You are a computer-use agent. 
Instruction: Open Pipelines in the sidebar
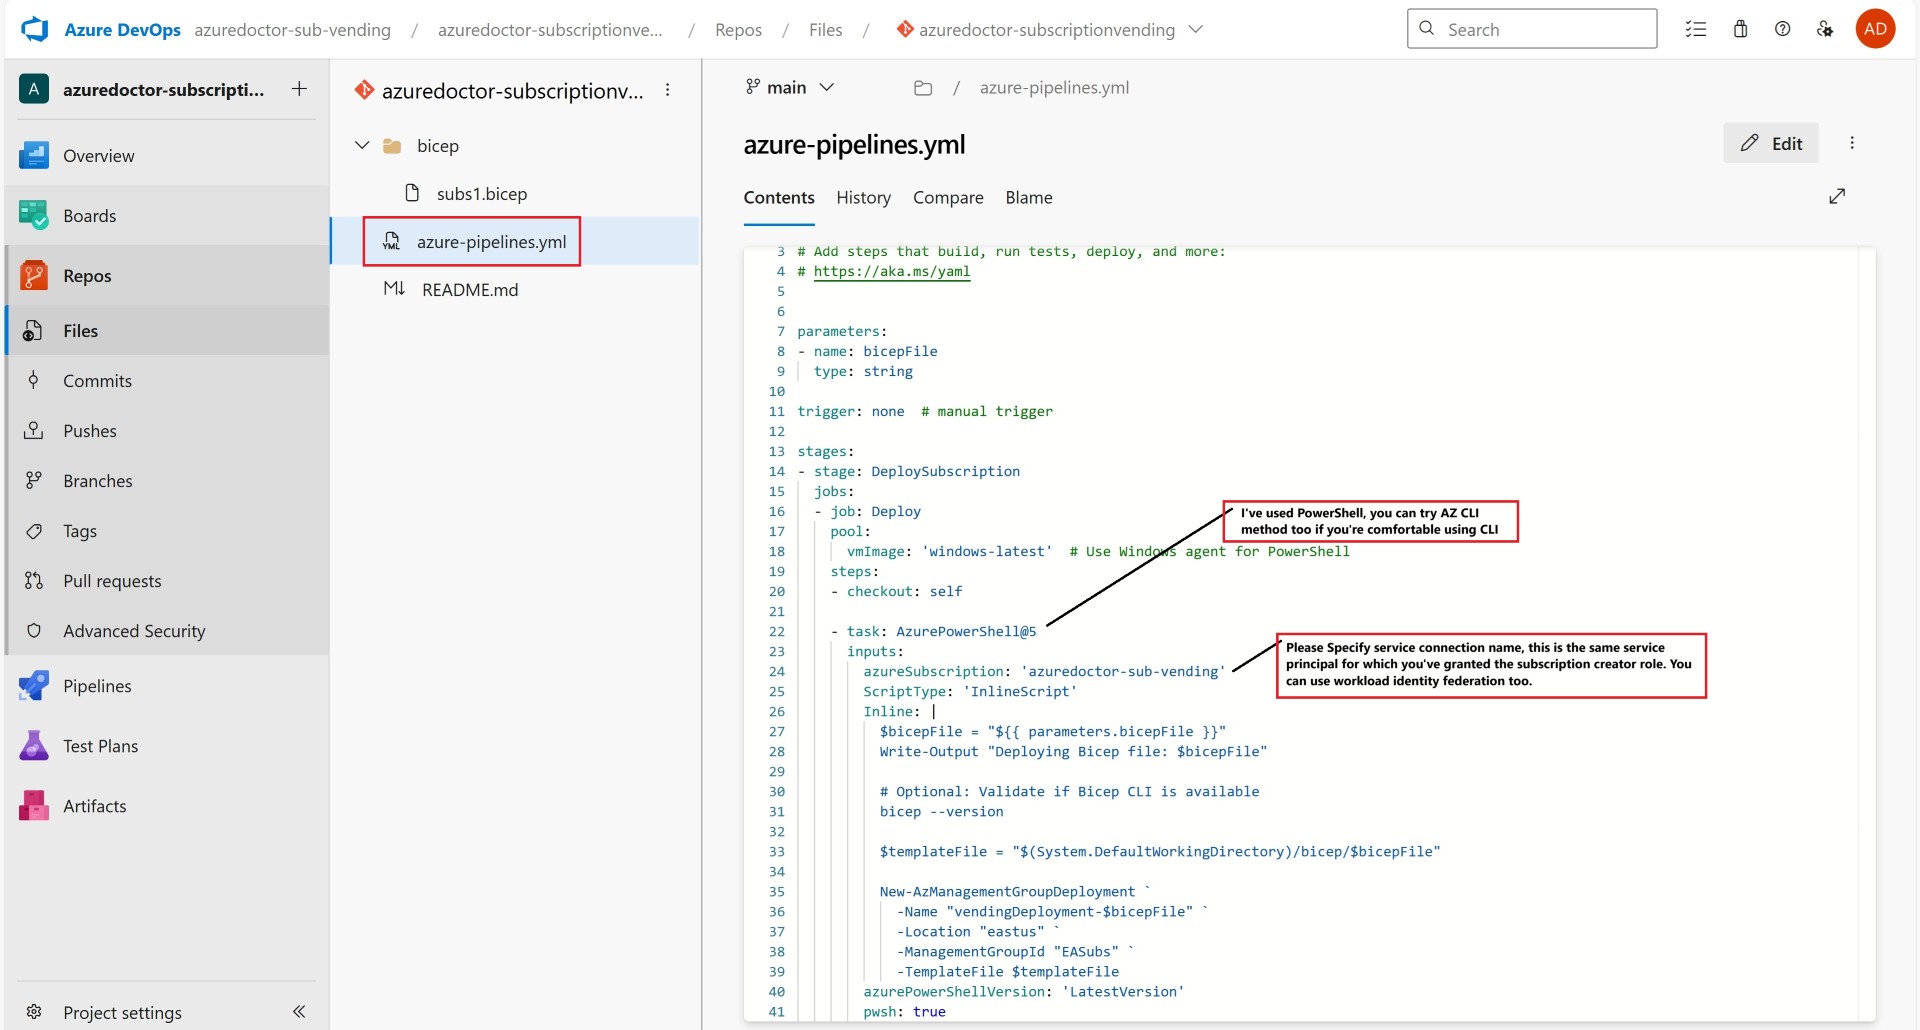pyautogui.click(x=165, y=686)
